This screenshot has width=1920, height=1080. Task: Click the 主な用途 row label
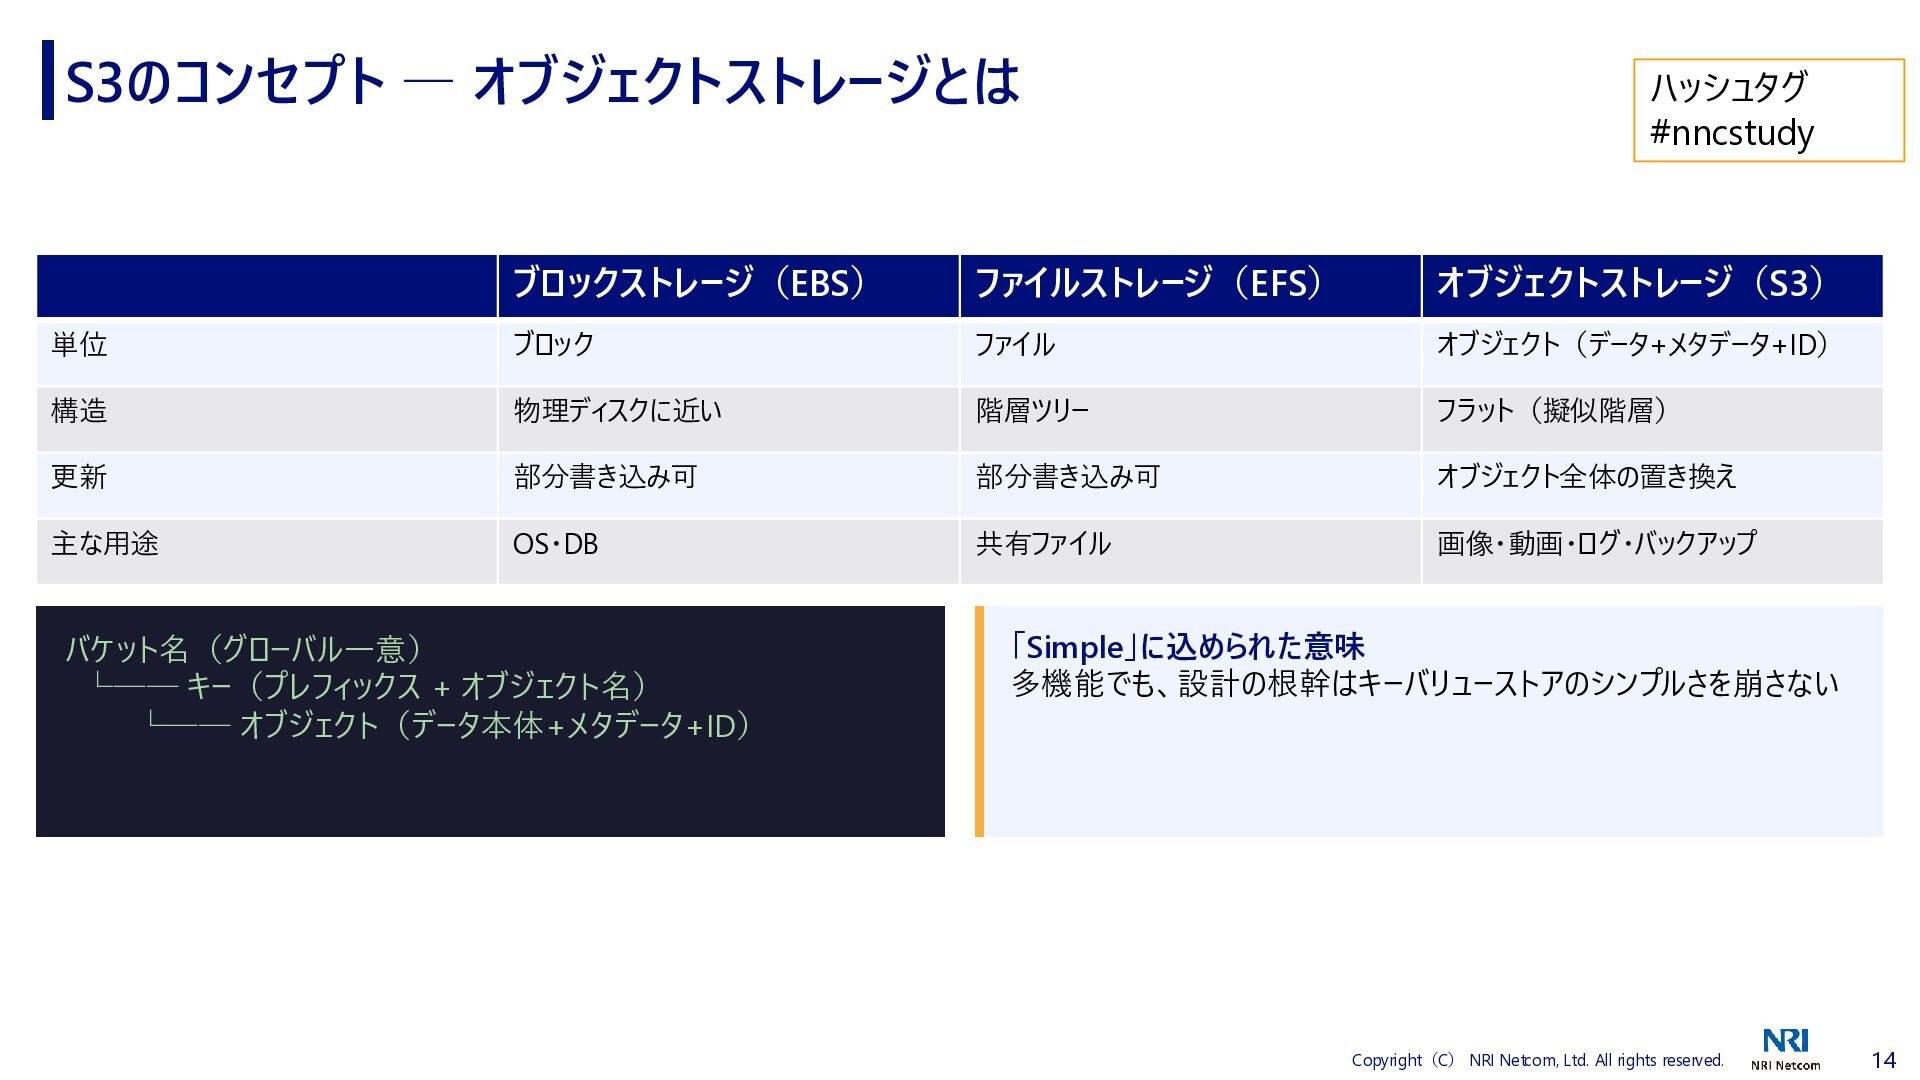[x=105, y=544]
